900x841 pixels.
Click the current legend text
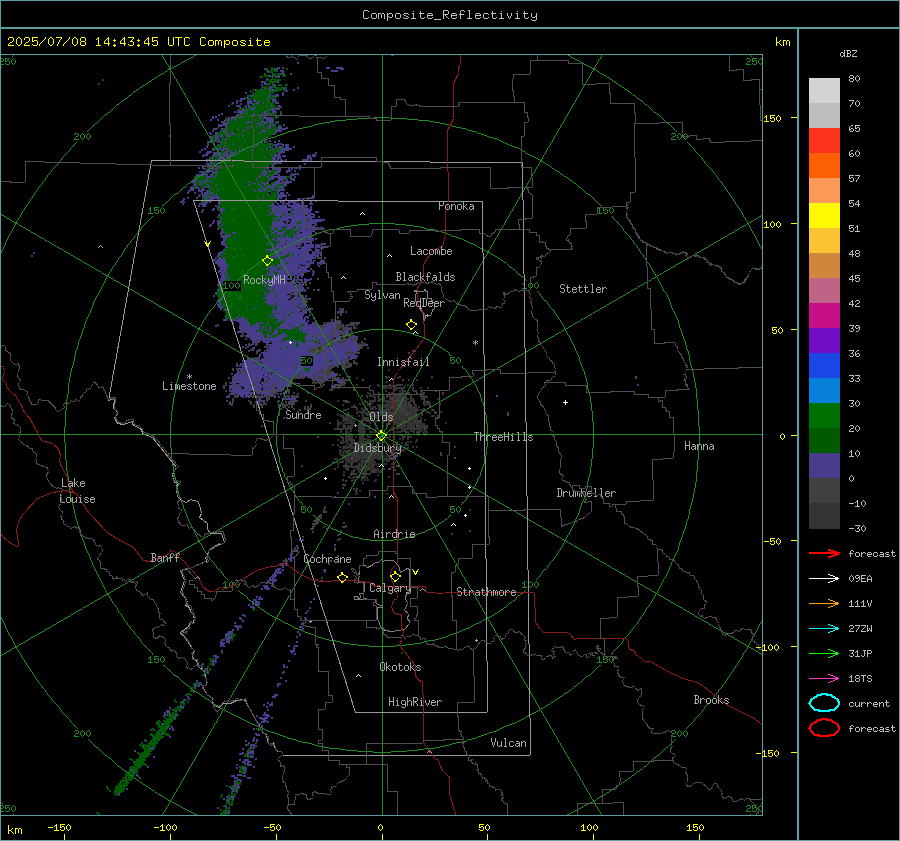pyautogui.click(x=869, y=703)
